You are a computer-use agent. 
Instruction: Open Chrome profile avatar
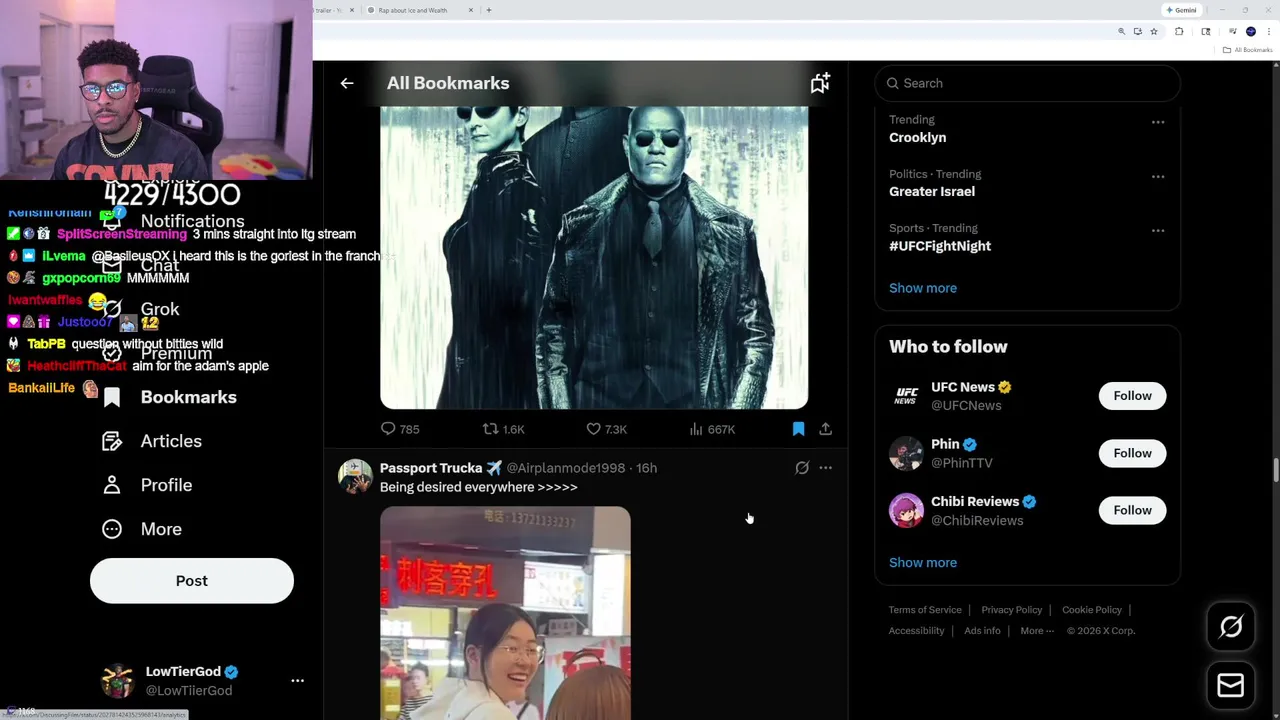point(1250,32)
